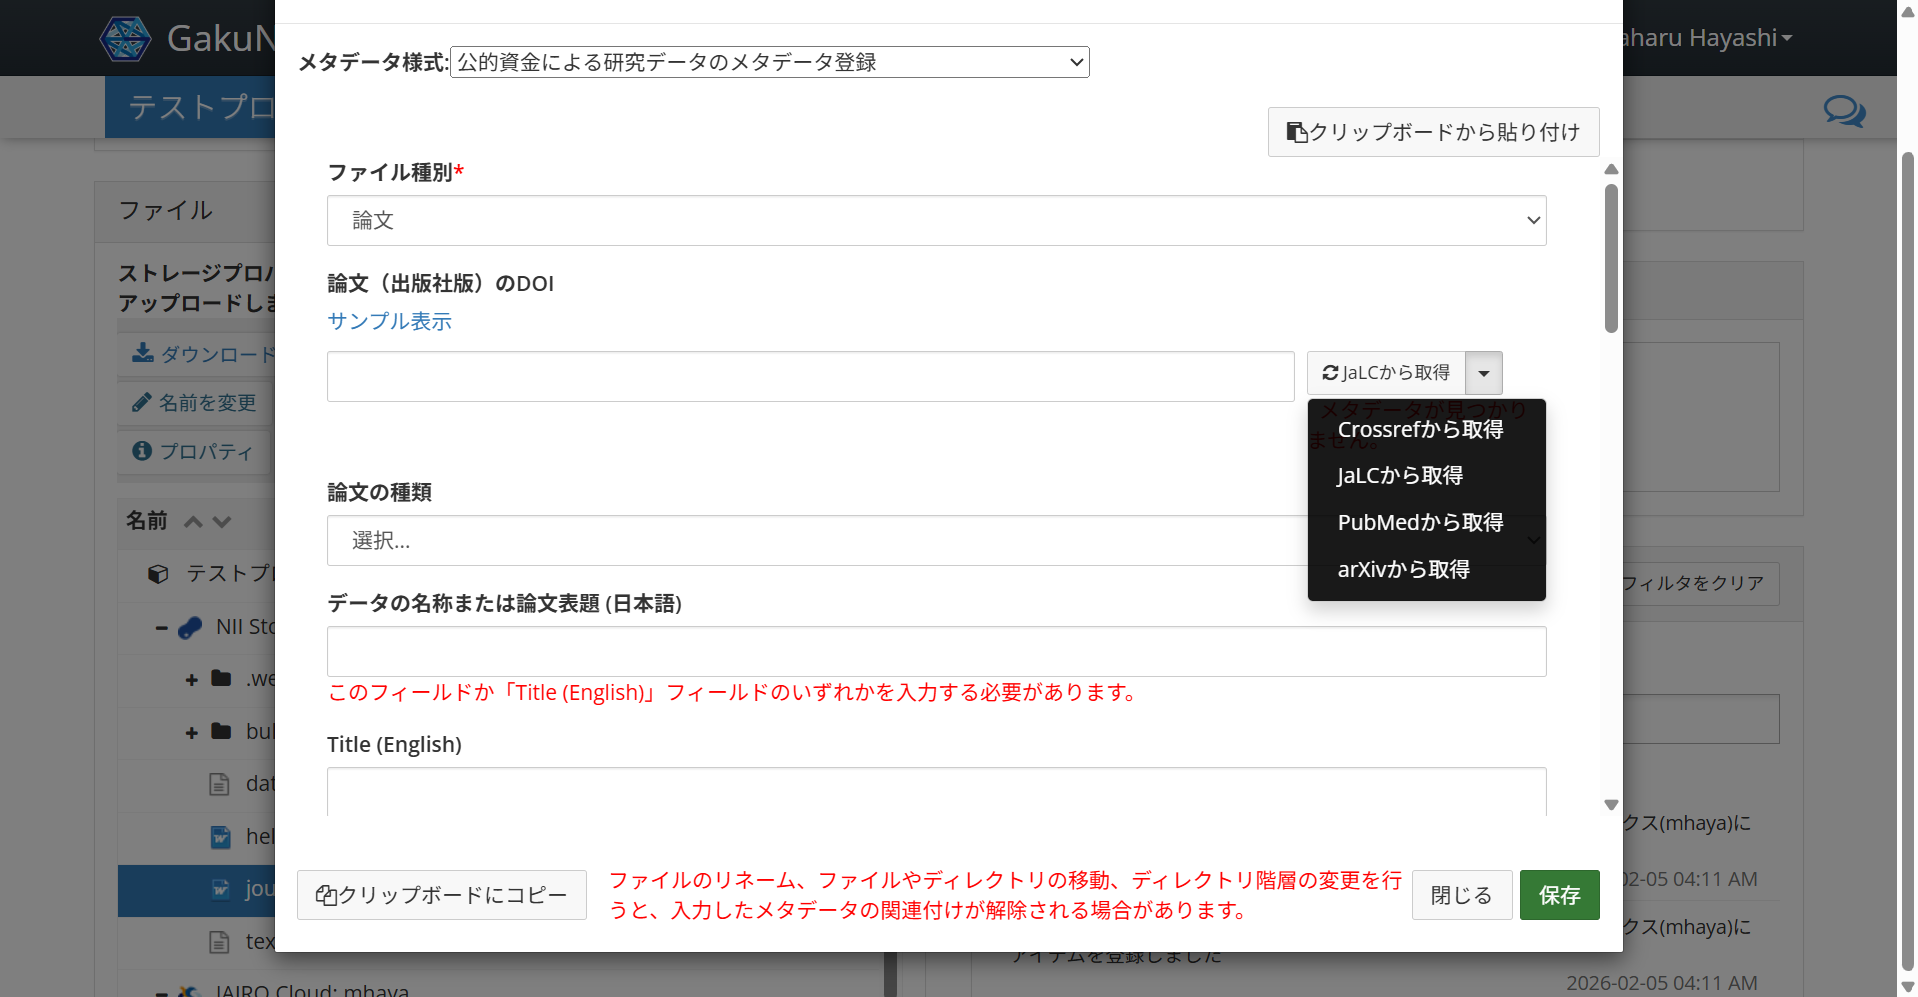Click the info icon beside プロパティ
Image resolution: width=1918 pixels, height=997 pixels.
(x=141, y=451)
